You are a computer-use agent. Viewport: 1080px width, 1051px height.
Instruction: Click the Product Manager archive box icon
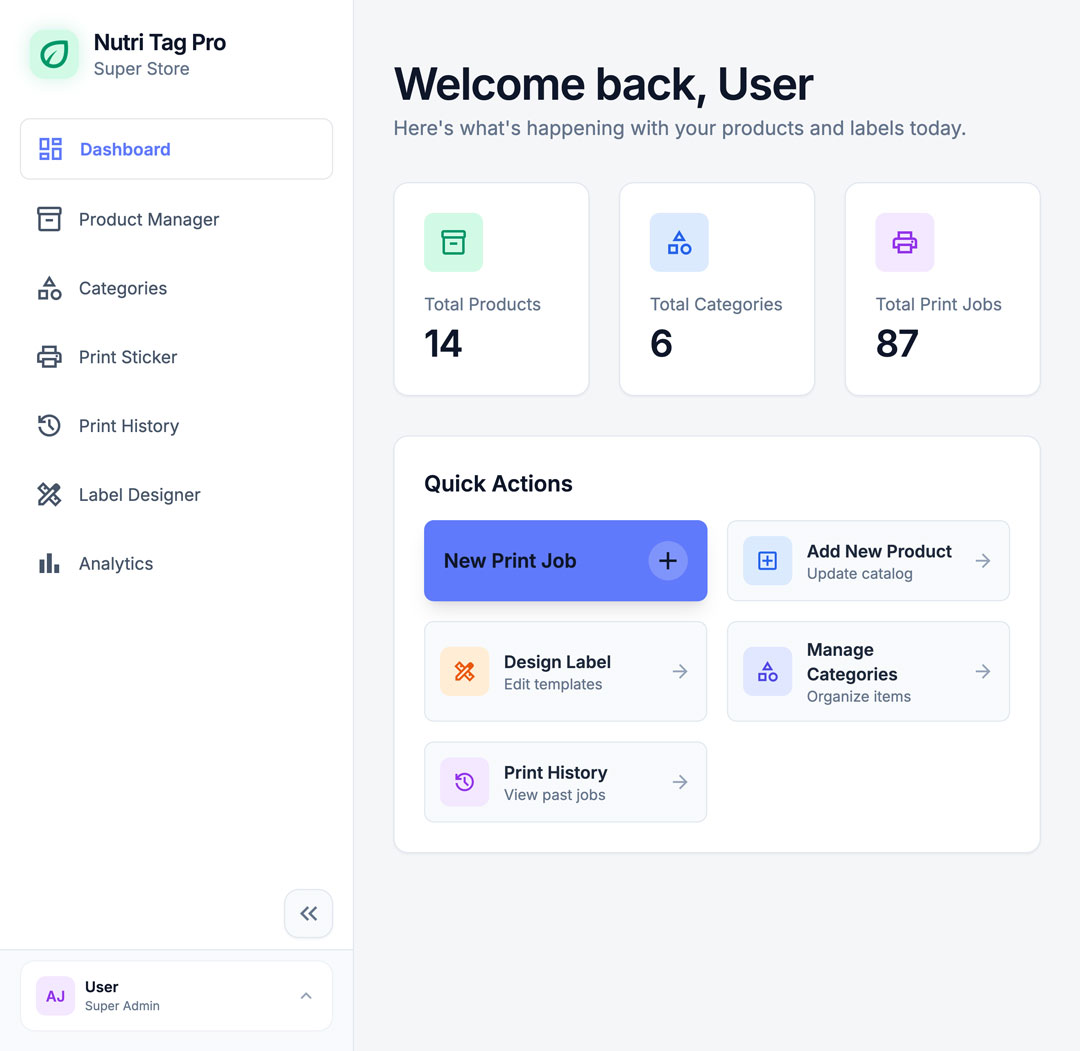pos(49,219)
